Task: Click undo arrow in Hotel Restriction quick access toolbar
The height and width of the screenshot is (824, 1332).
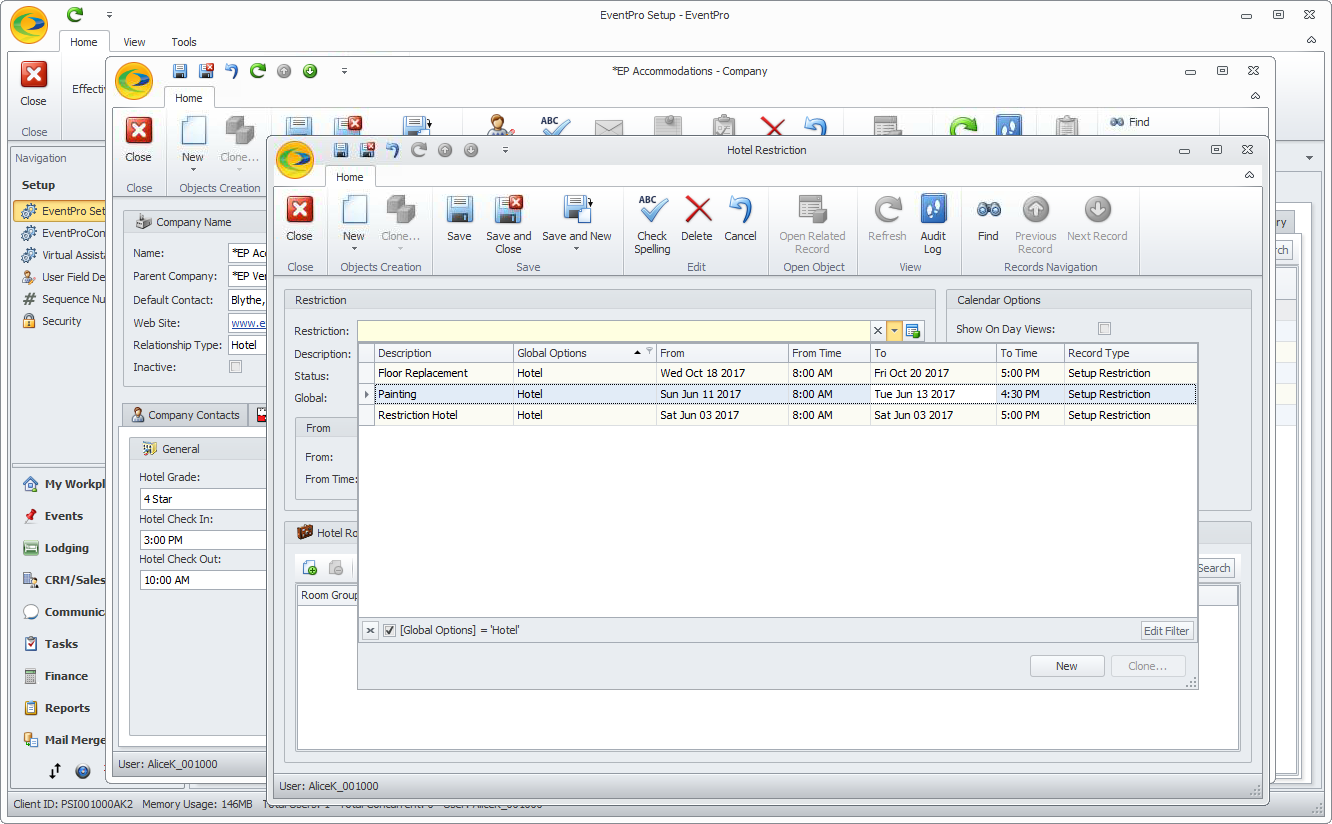Action: (x=393, y=150)
